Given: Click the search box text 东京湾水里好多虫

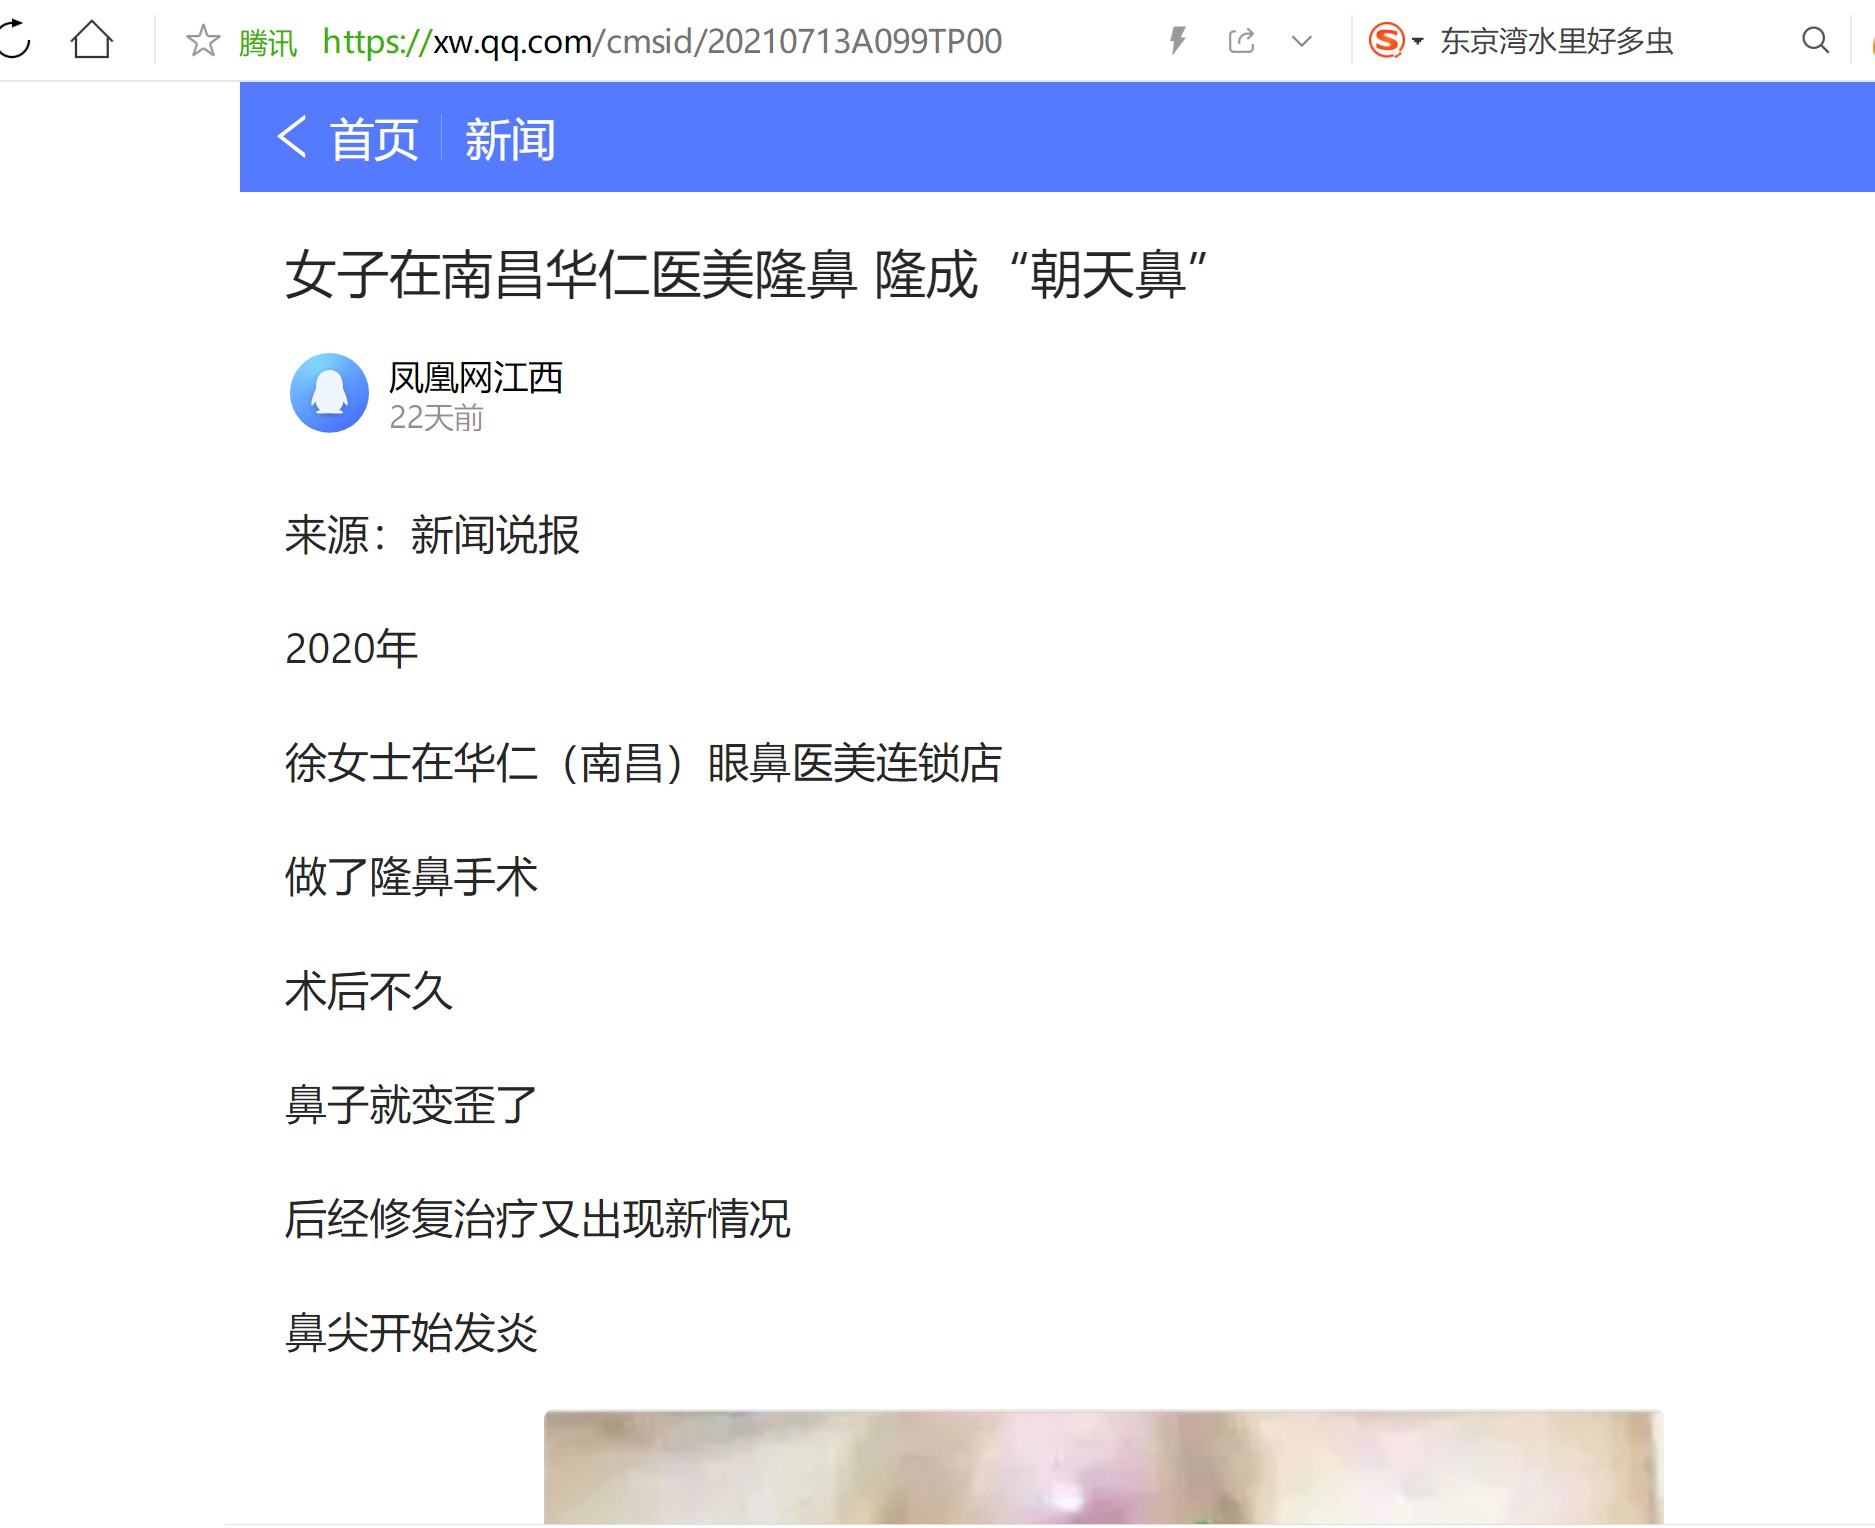Looking at the screenshot, I should click(x=1556, y=41).
